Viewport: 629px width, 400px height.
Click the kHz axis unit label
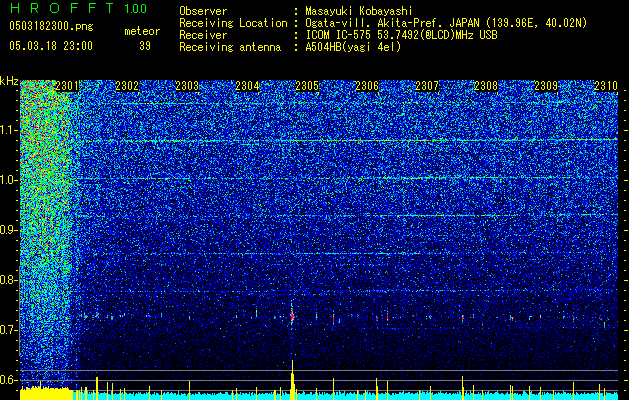coord(9,82)
